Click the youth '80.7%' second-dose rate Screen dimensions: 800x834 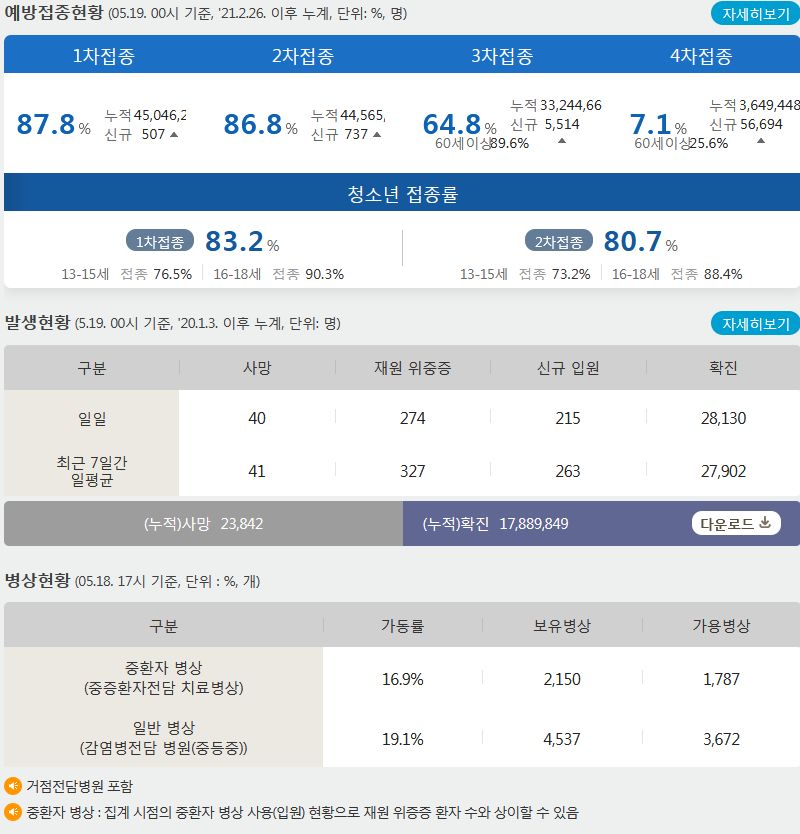pyautogui.click(x=640, y=241)
